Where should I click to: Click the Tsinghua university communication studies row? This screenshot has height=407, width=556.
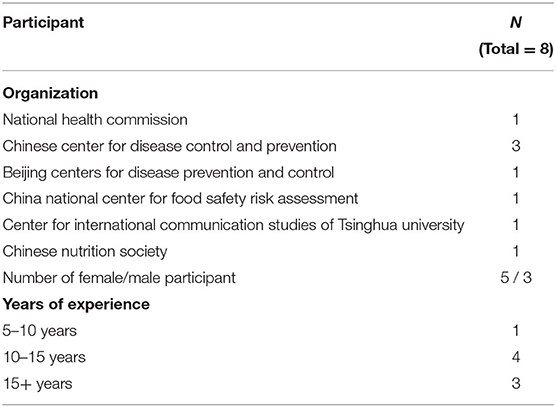(x=278, y=225)
